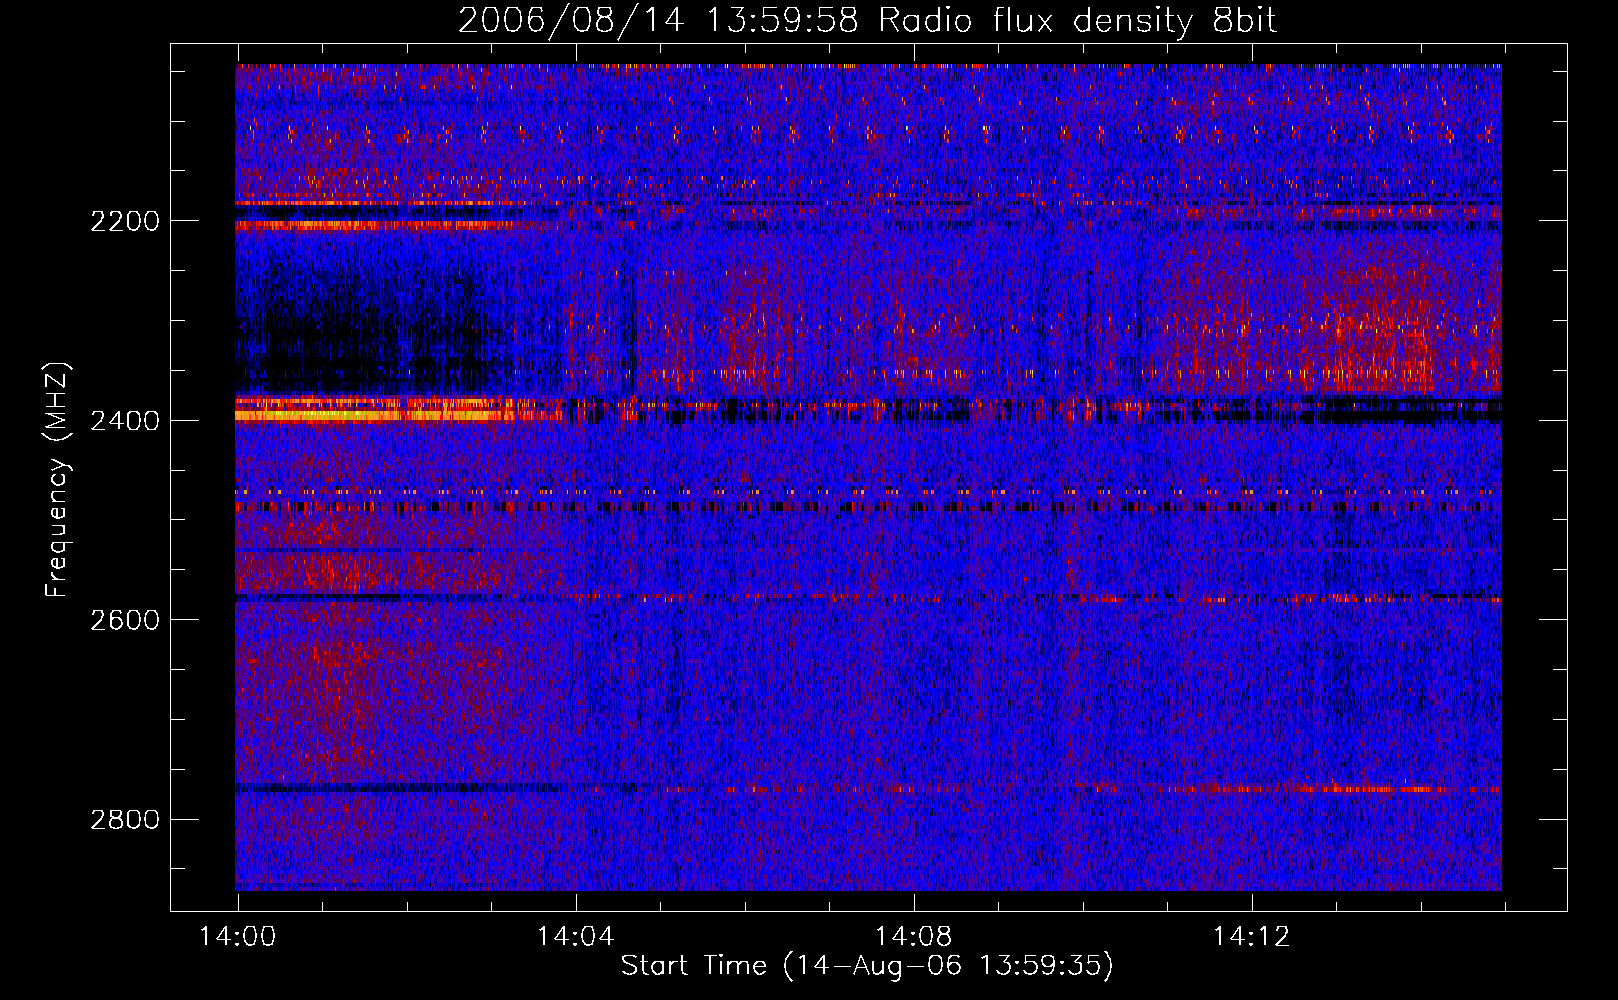Screen dimensions: 1618x1000
Task: Click the 14:12 time tick label
Action: point(1251,937)
